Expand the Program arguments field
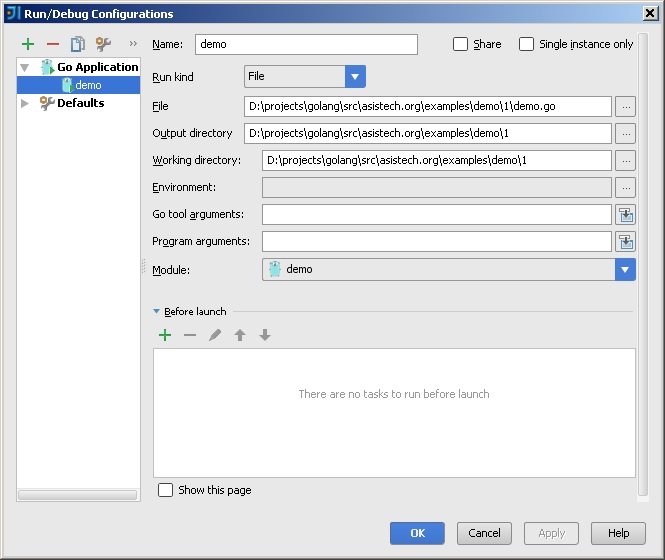 click(626, 242)
